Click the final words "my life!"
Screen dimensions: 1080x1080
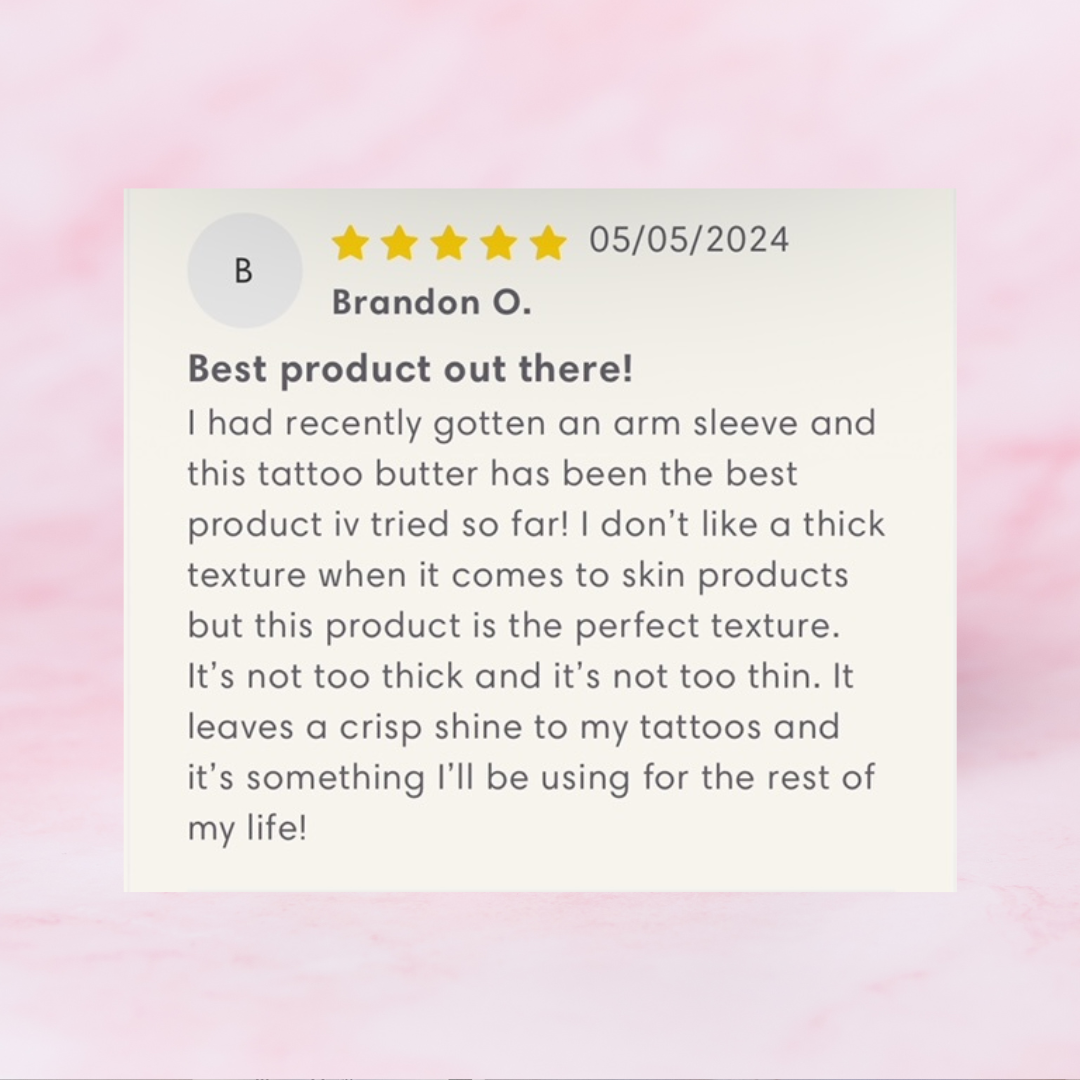(x=247, y=829)
